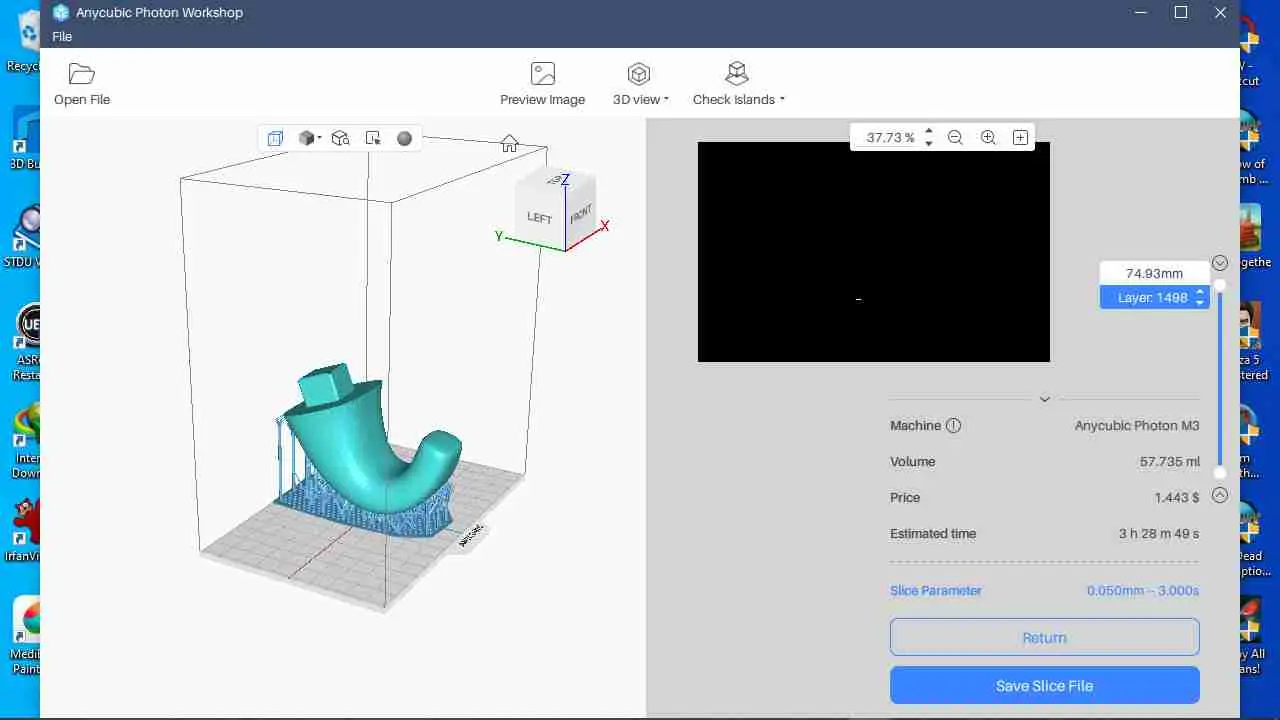Click the Slice Parameter link
The height and width of the screenshot is (720, 1280).
click(936, 591)
